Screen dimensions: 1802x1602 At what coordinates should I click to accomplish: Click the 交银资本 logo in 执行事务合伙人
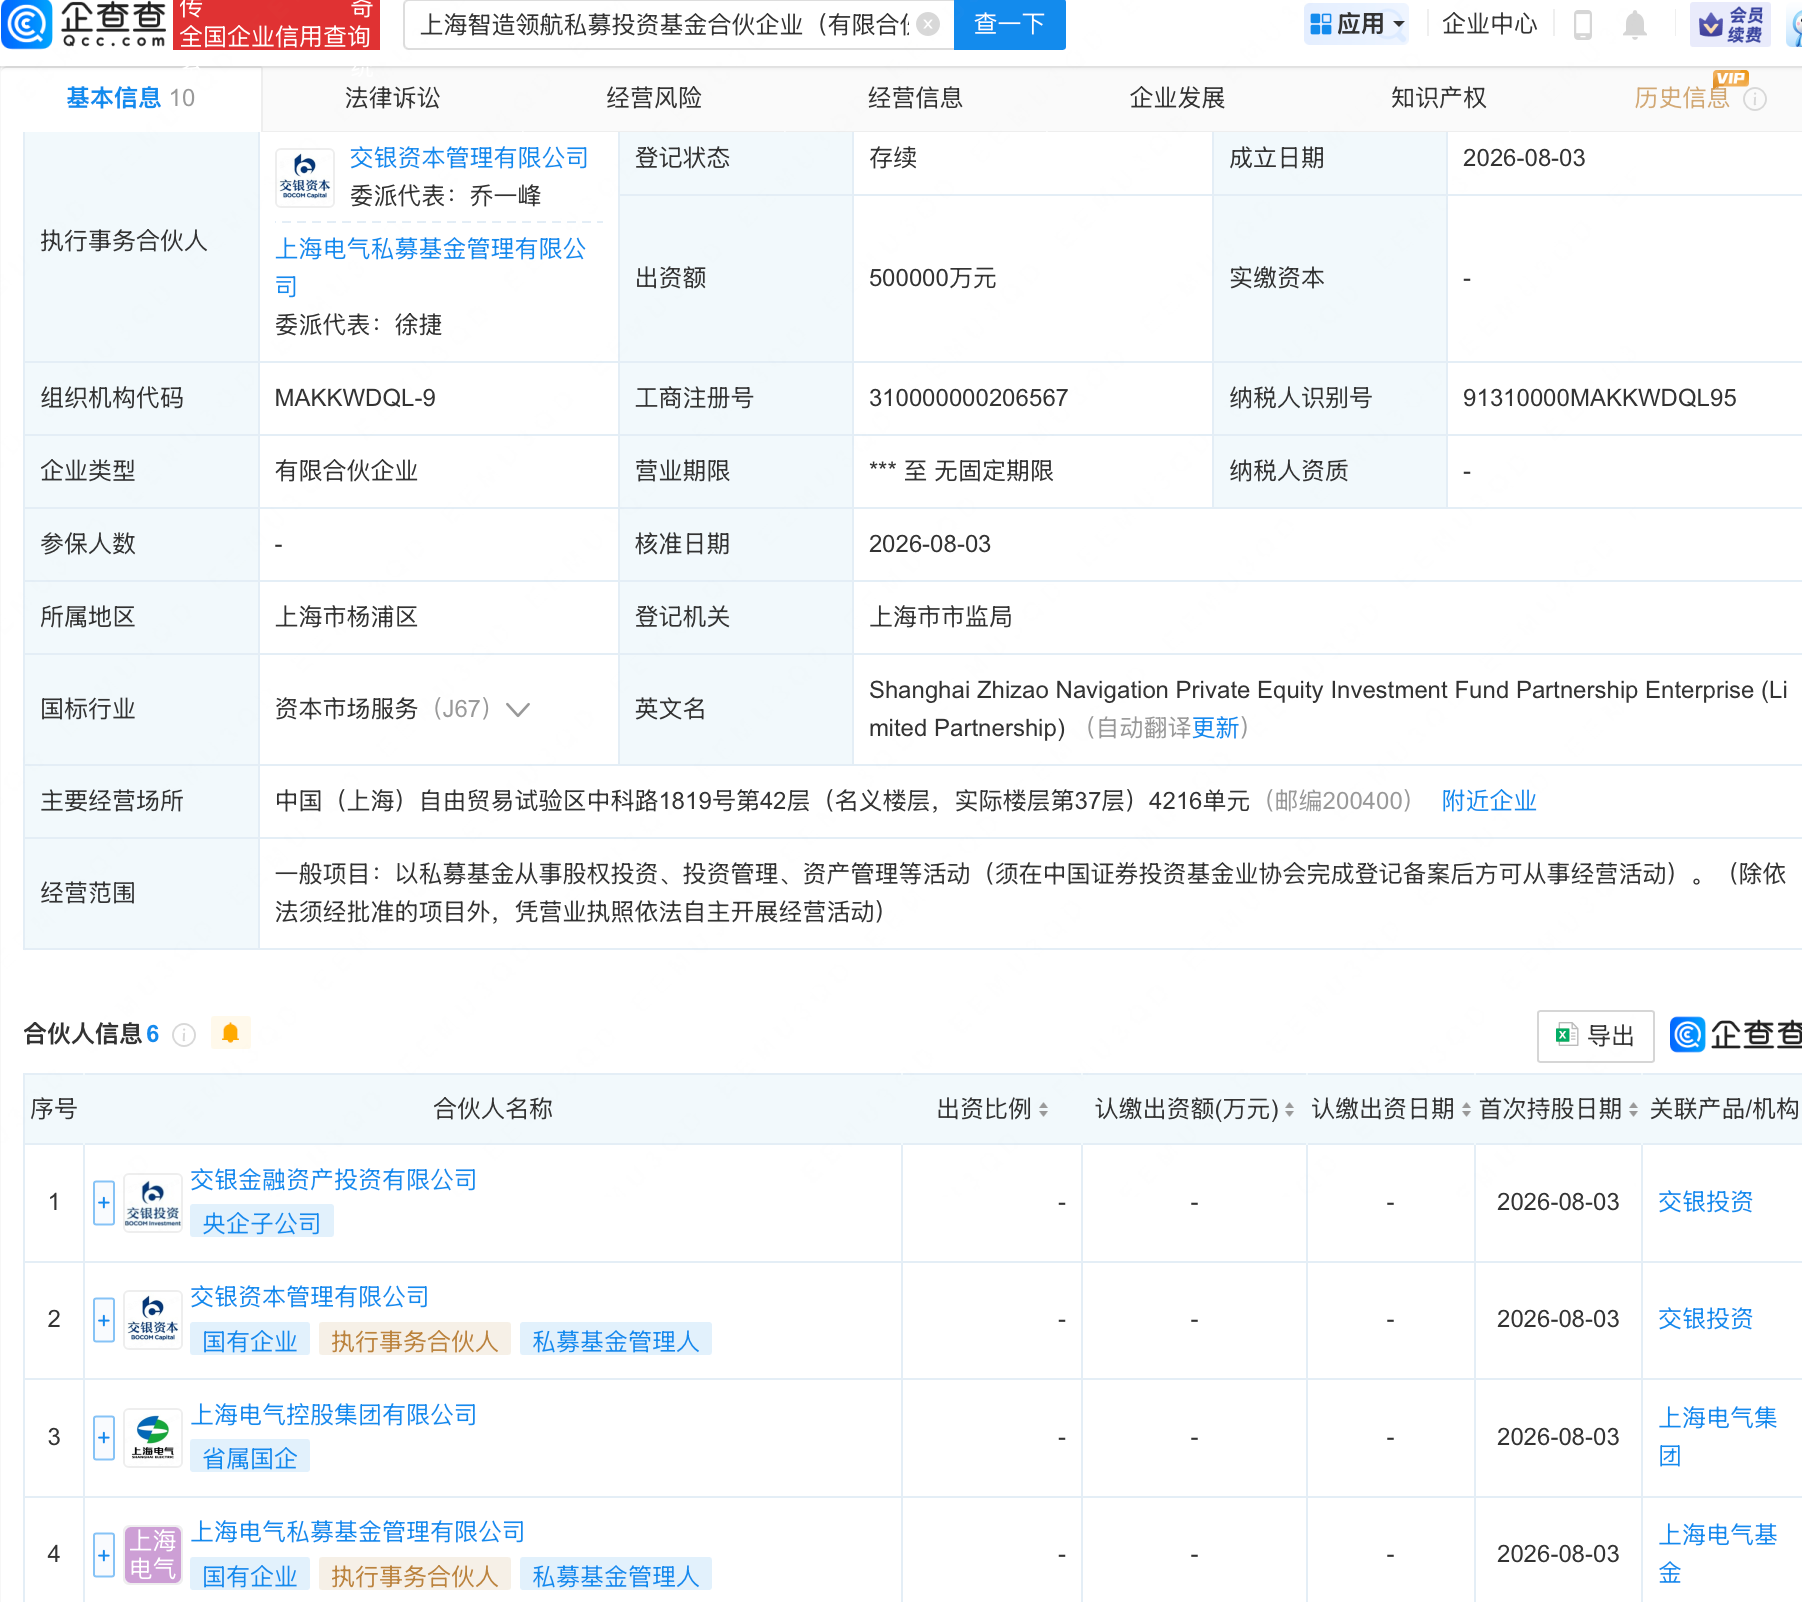305,177
